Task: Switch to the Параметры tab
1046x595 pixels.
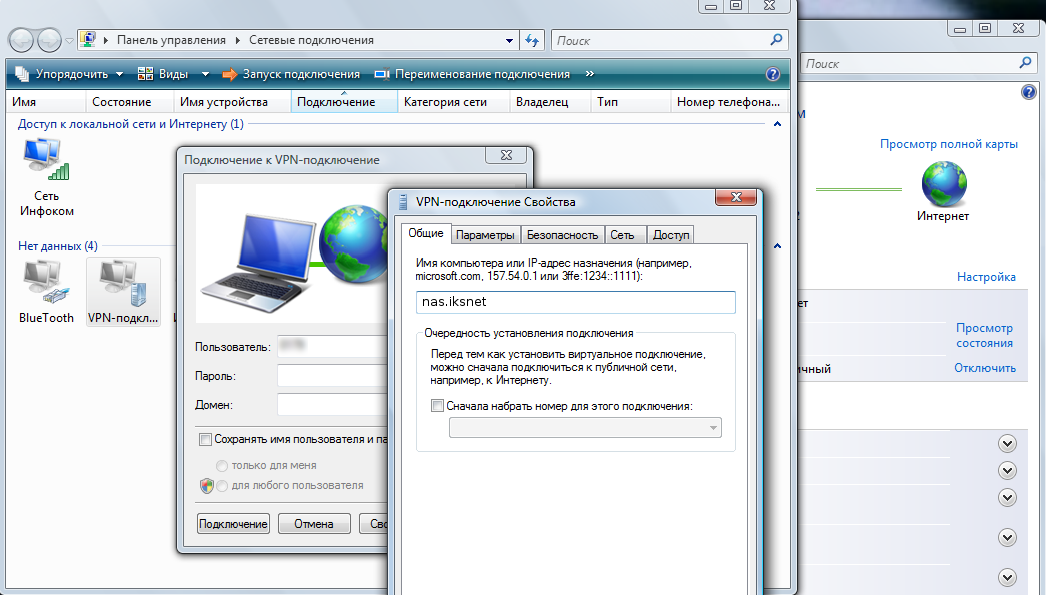Action: [485, 235]
